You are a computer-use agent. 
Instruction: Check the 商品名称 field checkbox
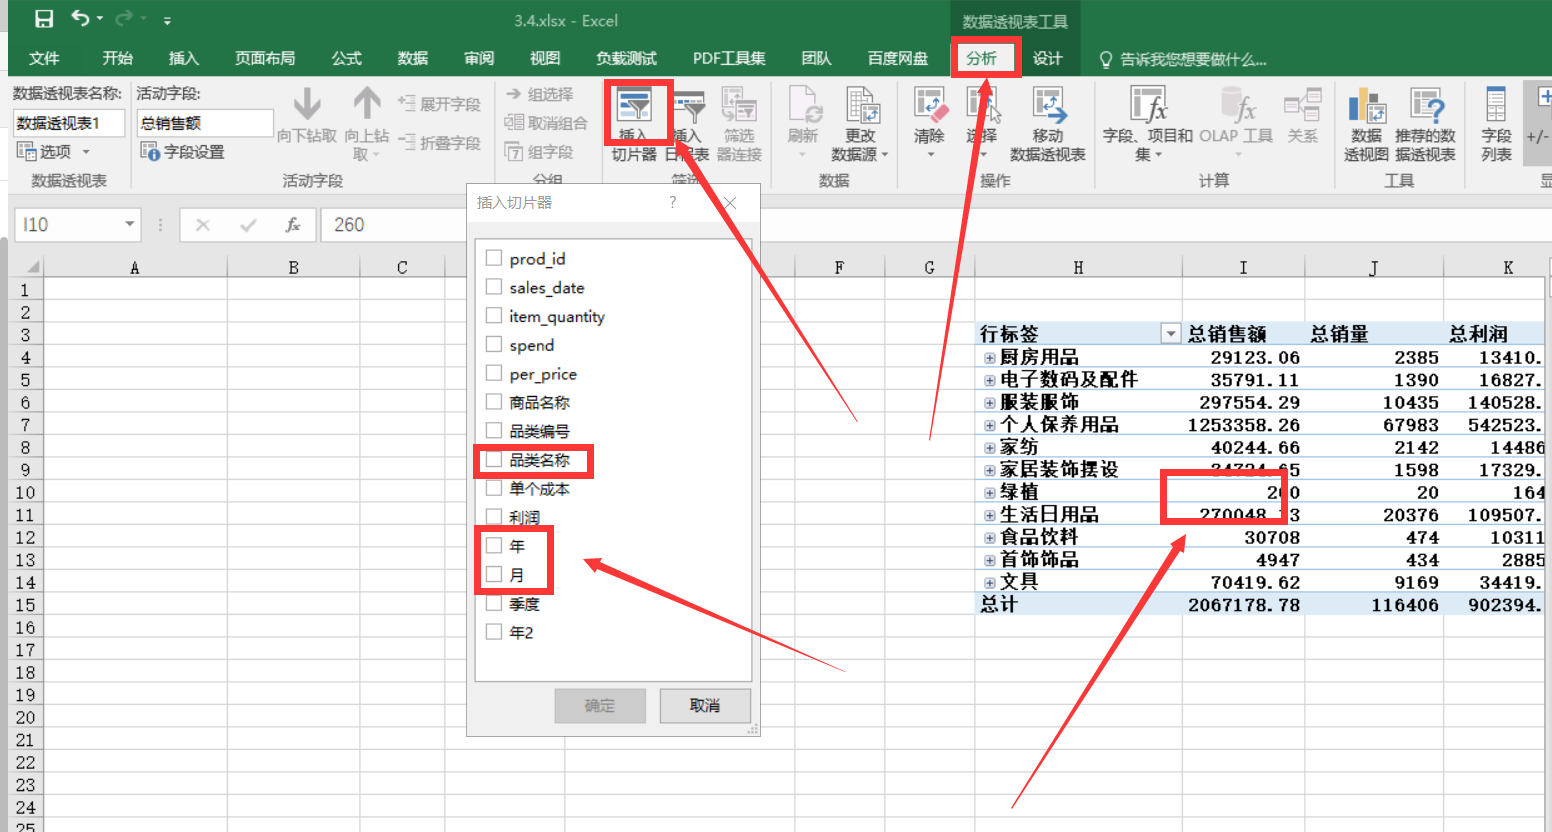tap(493, 402)
